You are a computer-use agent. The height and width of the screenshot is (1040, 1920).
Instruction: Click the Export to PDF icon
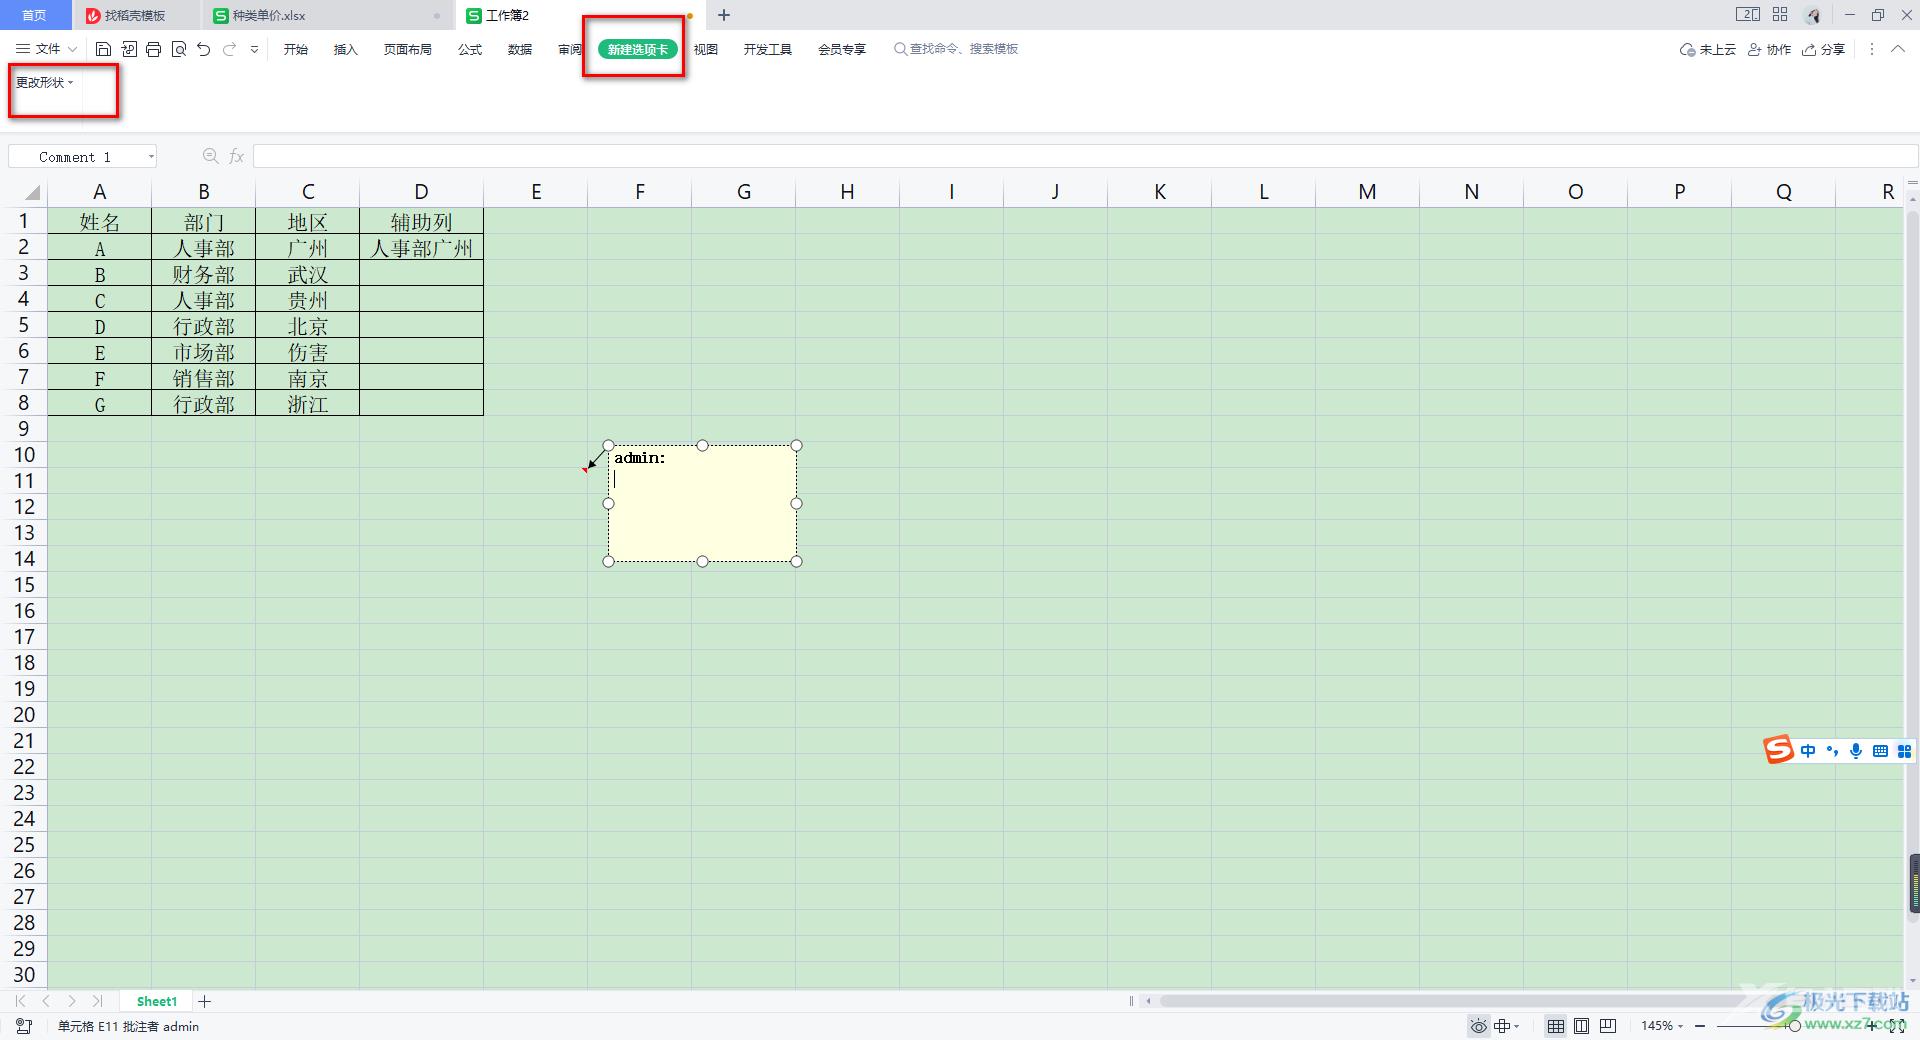[x=129, y=49]
